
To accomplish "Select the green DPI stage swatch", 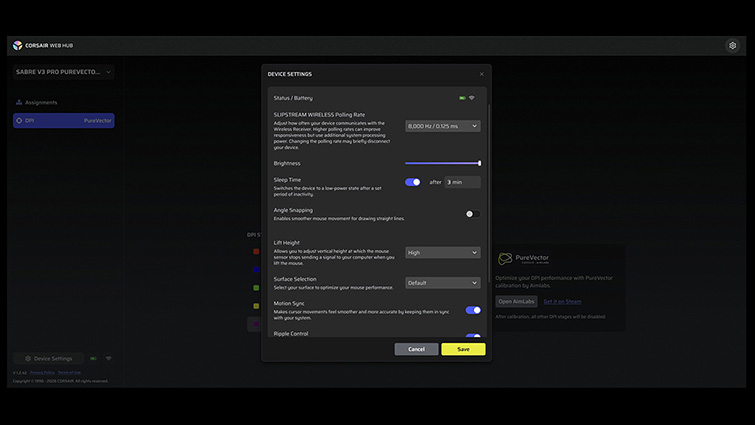I will [256, 288].
